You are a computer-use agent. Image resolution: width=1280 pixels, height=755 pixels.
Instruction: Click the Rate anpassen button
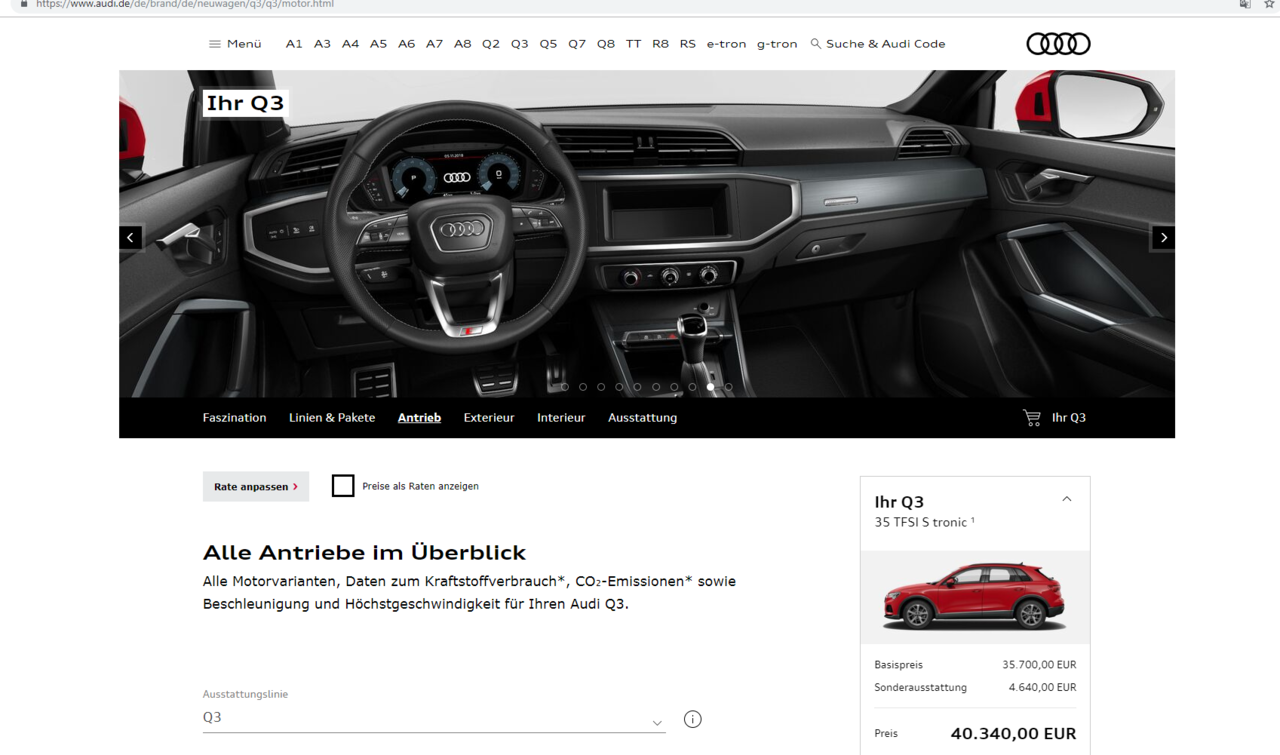256,486
